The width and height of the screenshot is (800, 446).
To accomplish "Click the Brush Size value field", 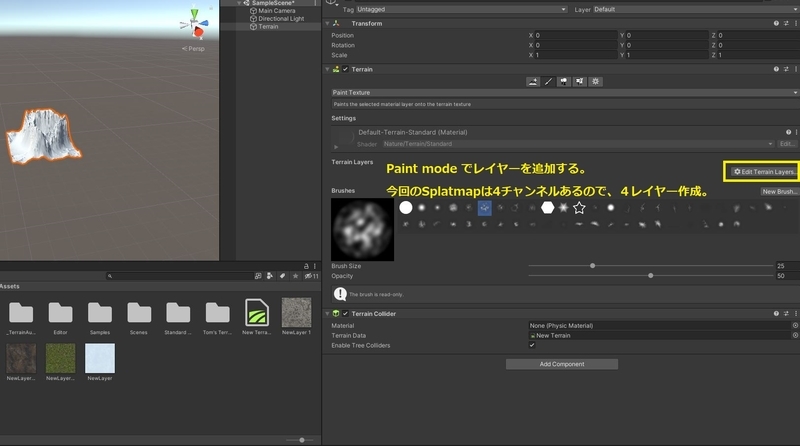I will [x=787, y=266].
